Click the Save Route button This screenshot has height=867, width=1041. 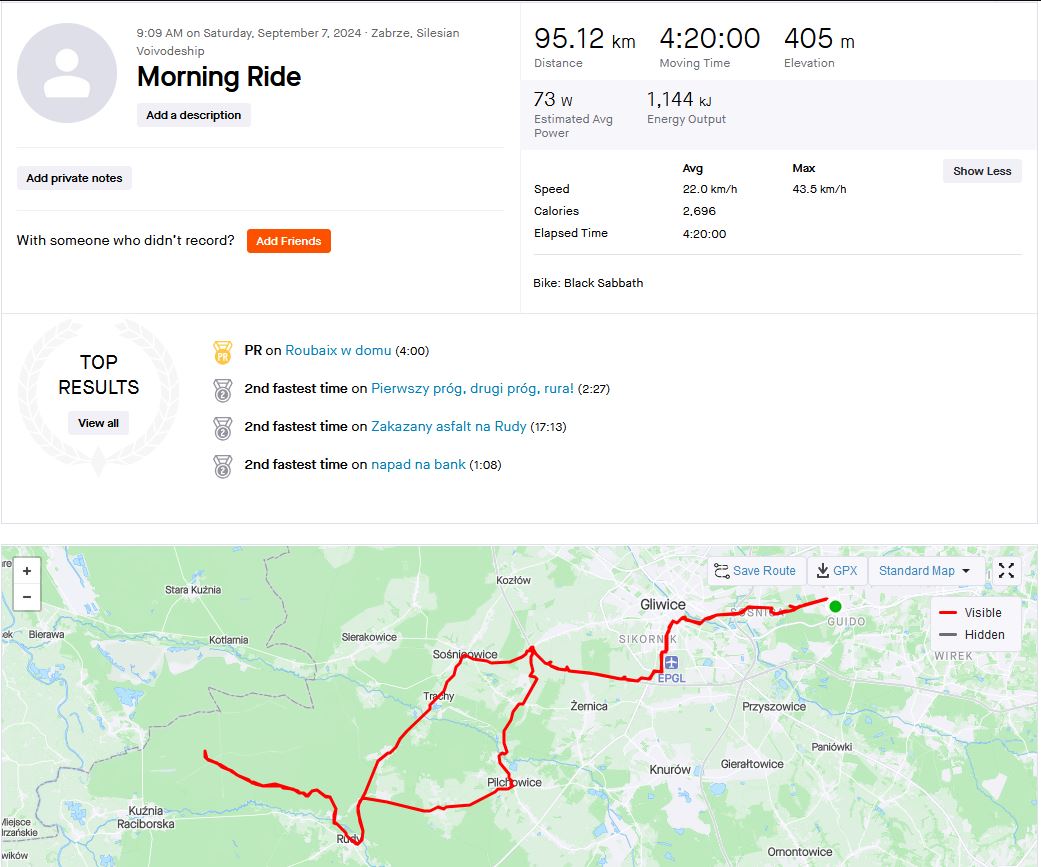pos(756,571)
